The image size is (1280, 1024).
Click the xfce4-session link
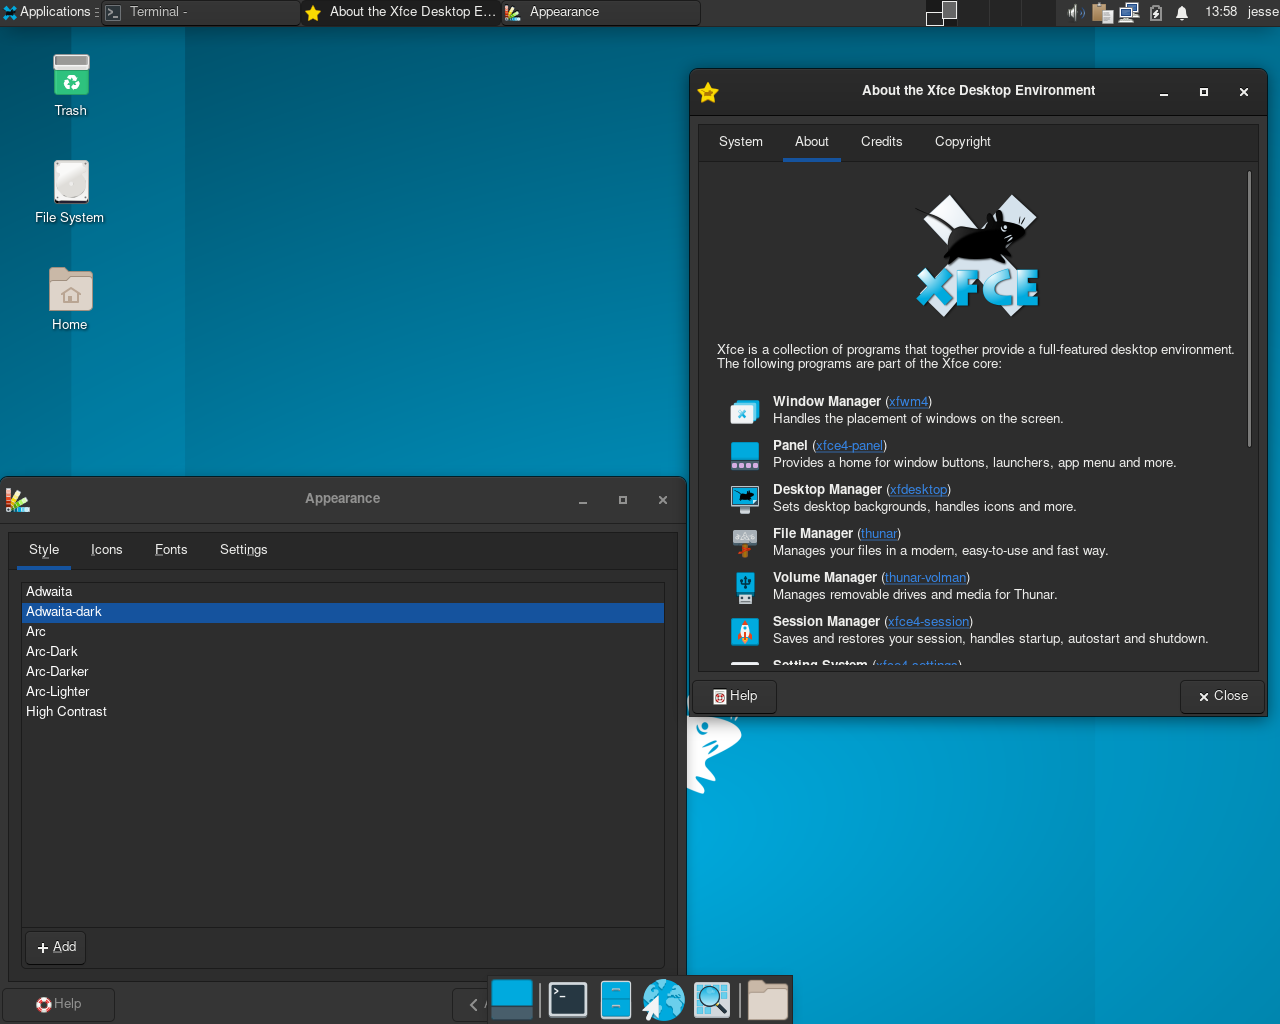(x=929, y=622)
